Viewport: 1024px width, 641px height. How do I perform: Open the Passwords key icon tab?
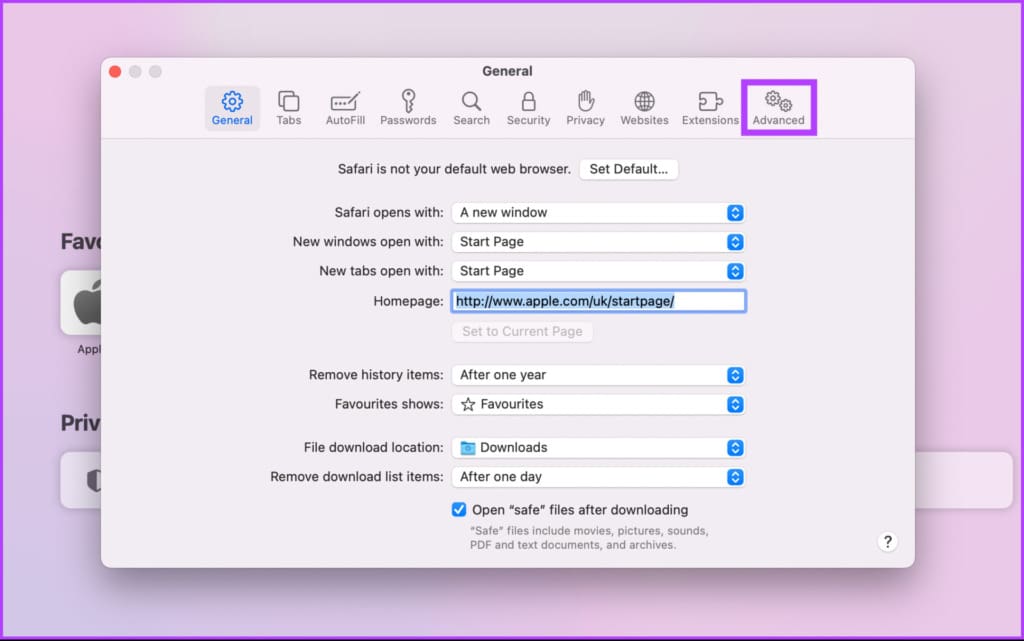click(408, 108)
